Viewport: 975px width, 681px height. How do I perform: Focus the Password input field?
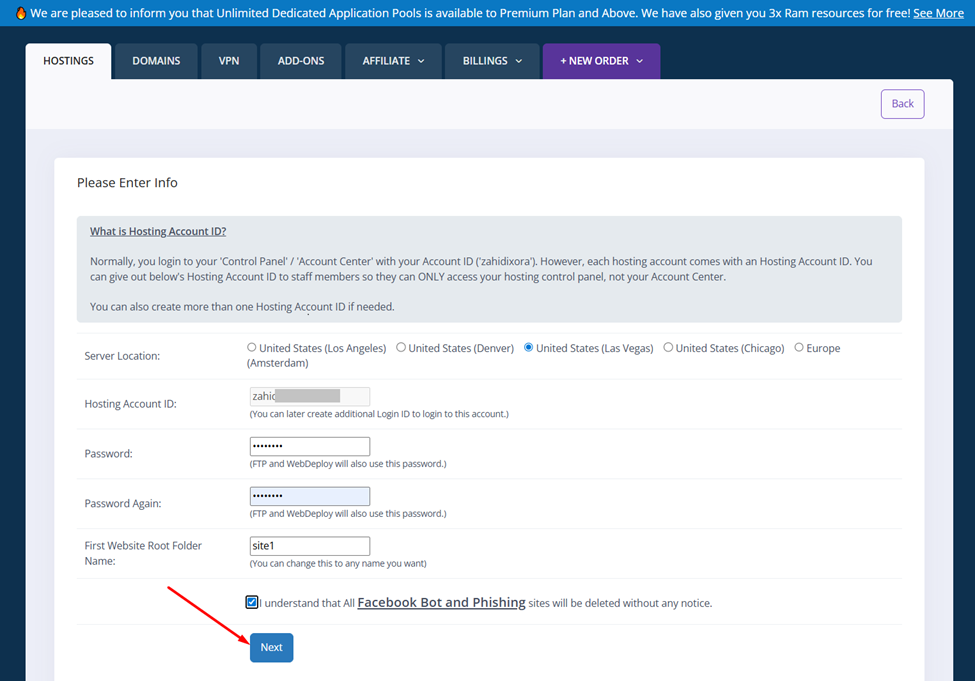point(309,446)
